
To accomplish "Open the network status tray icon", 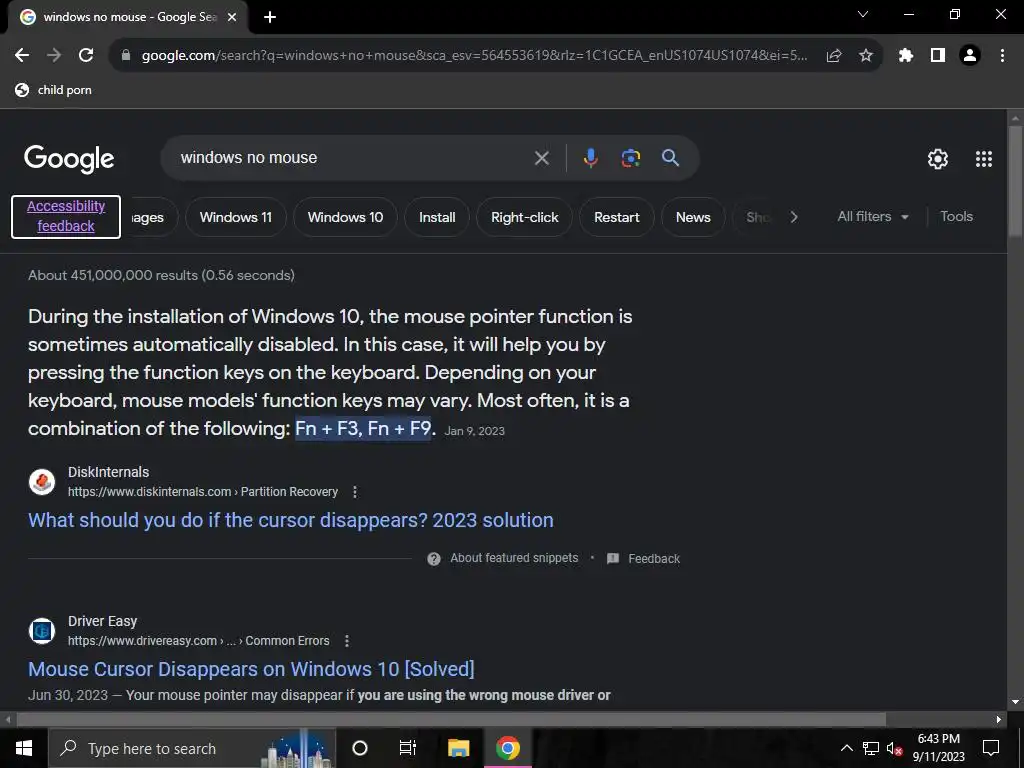I will click(x=871, y=748).
